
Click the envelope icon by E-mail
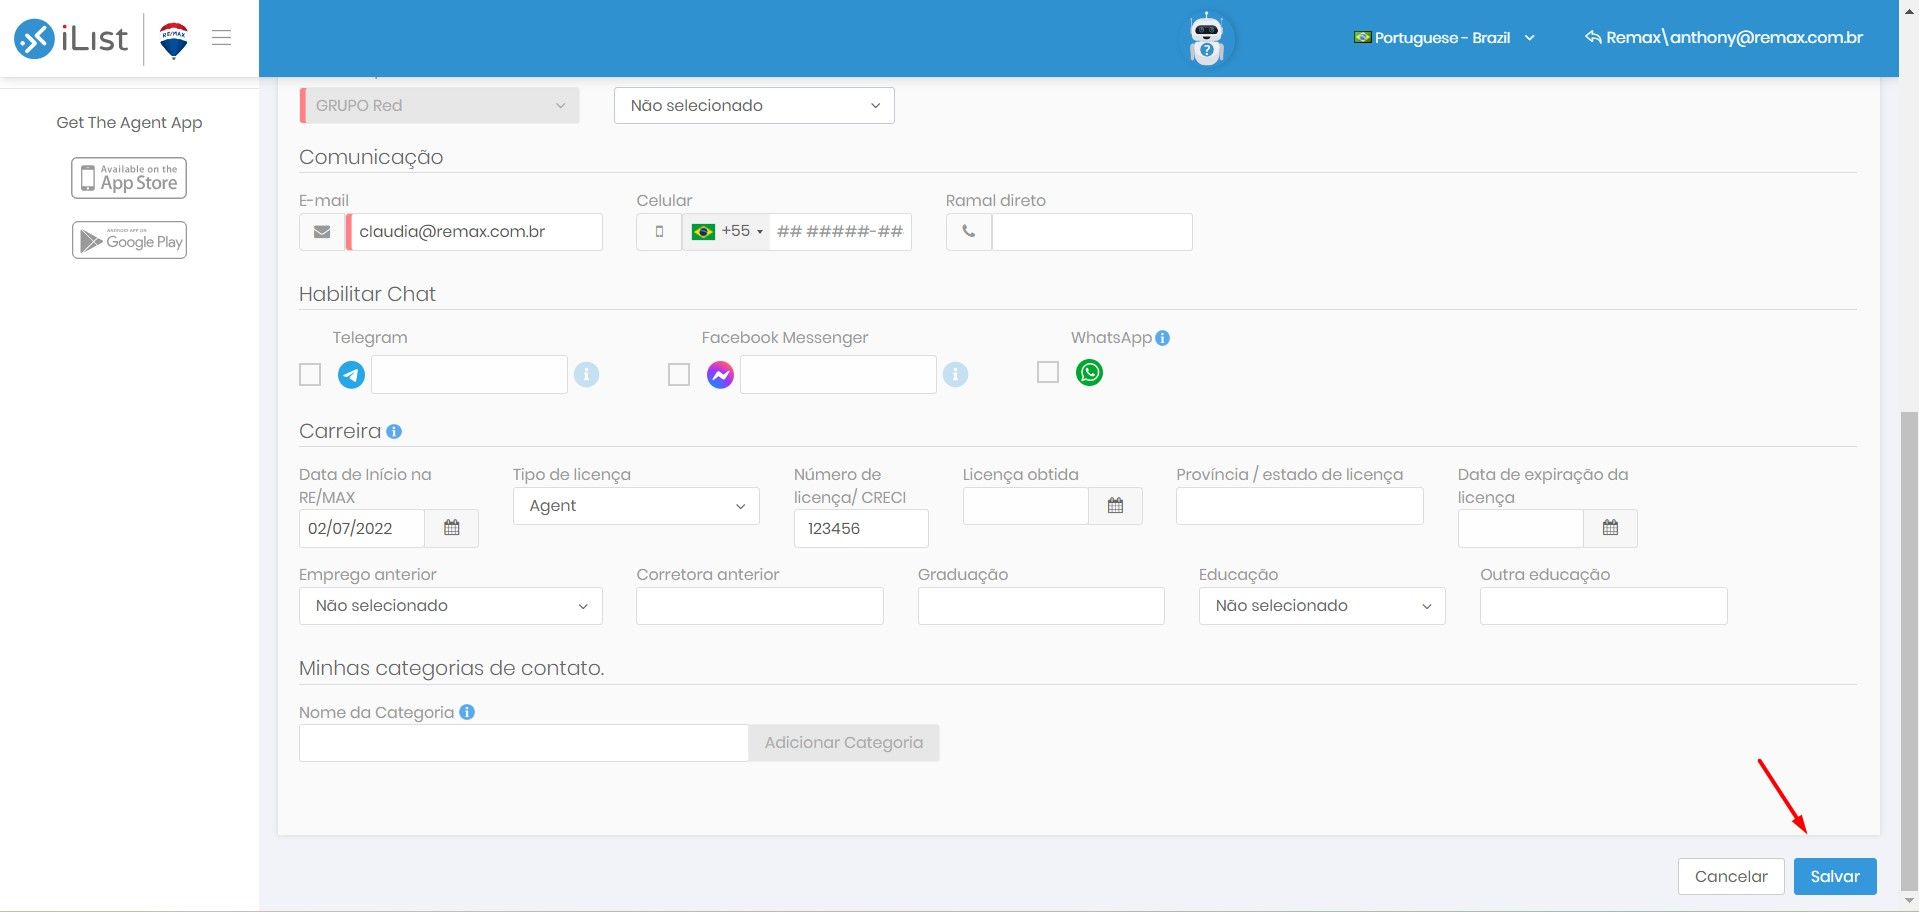pyautogui.click(x=322, y=232)
